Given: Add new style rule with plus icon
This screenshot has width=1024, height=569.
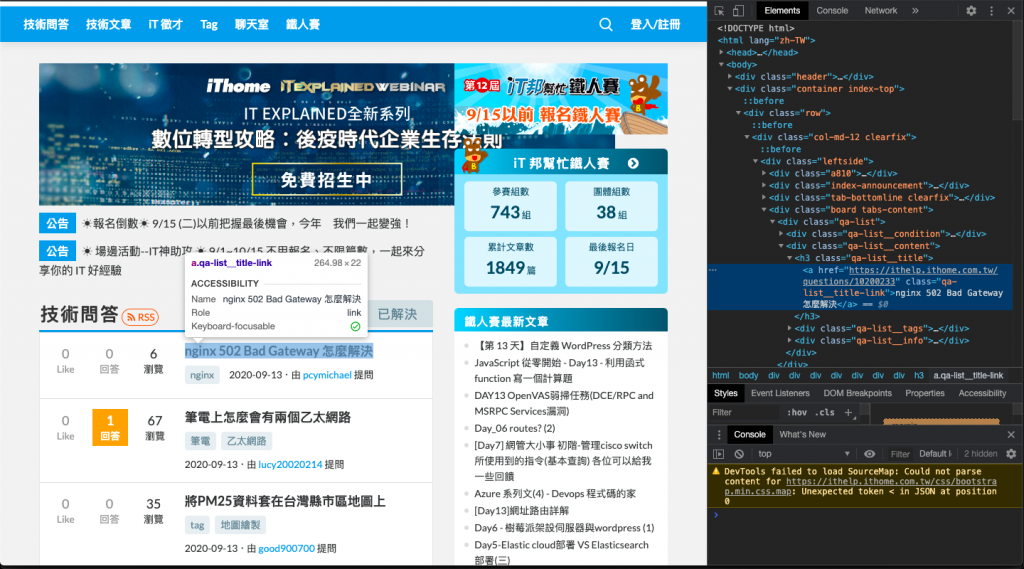Looking at the screenshot, I should click(848, 412).
